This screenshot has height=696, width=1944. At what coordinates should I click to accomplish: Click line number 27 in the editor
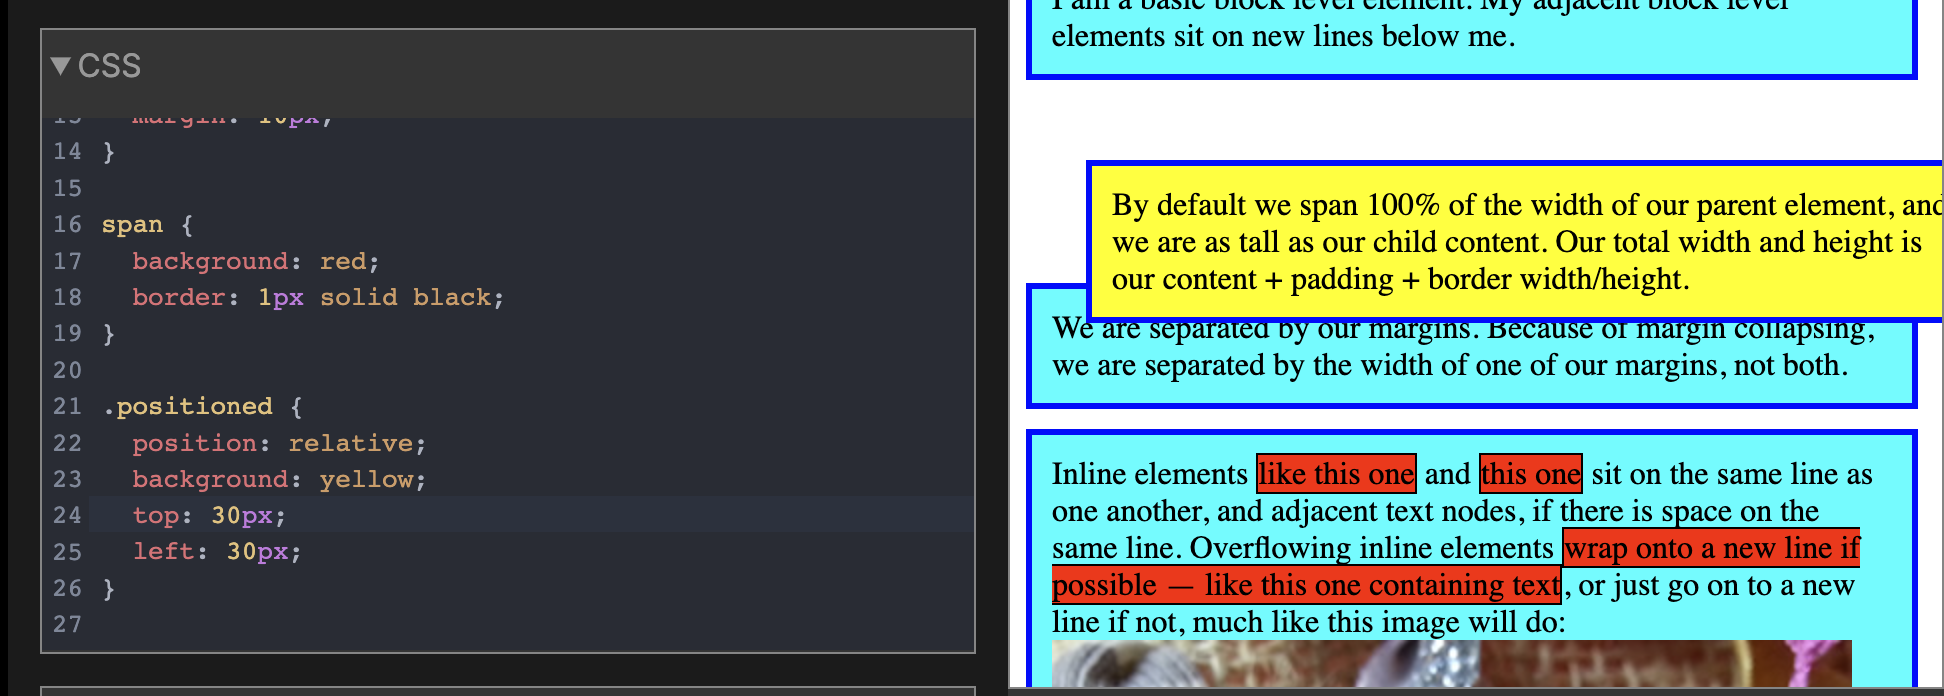point(67,625)
